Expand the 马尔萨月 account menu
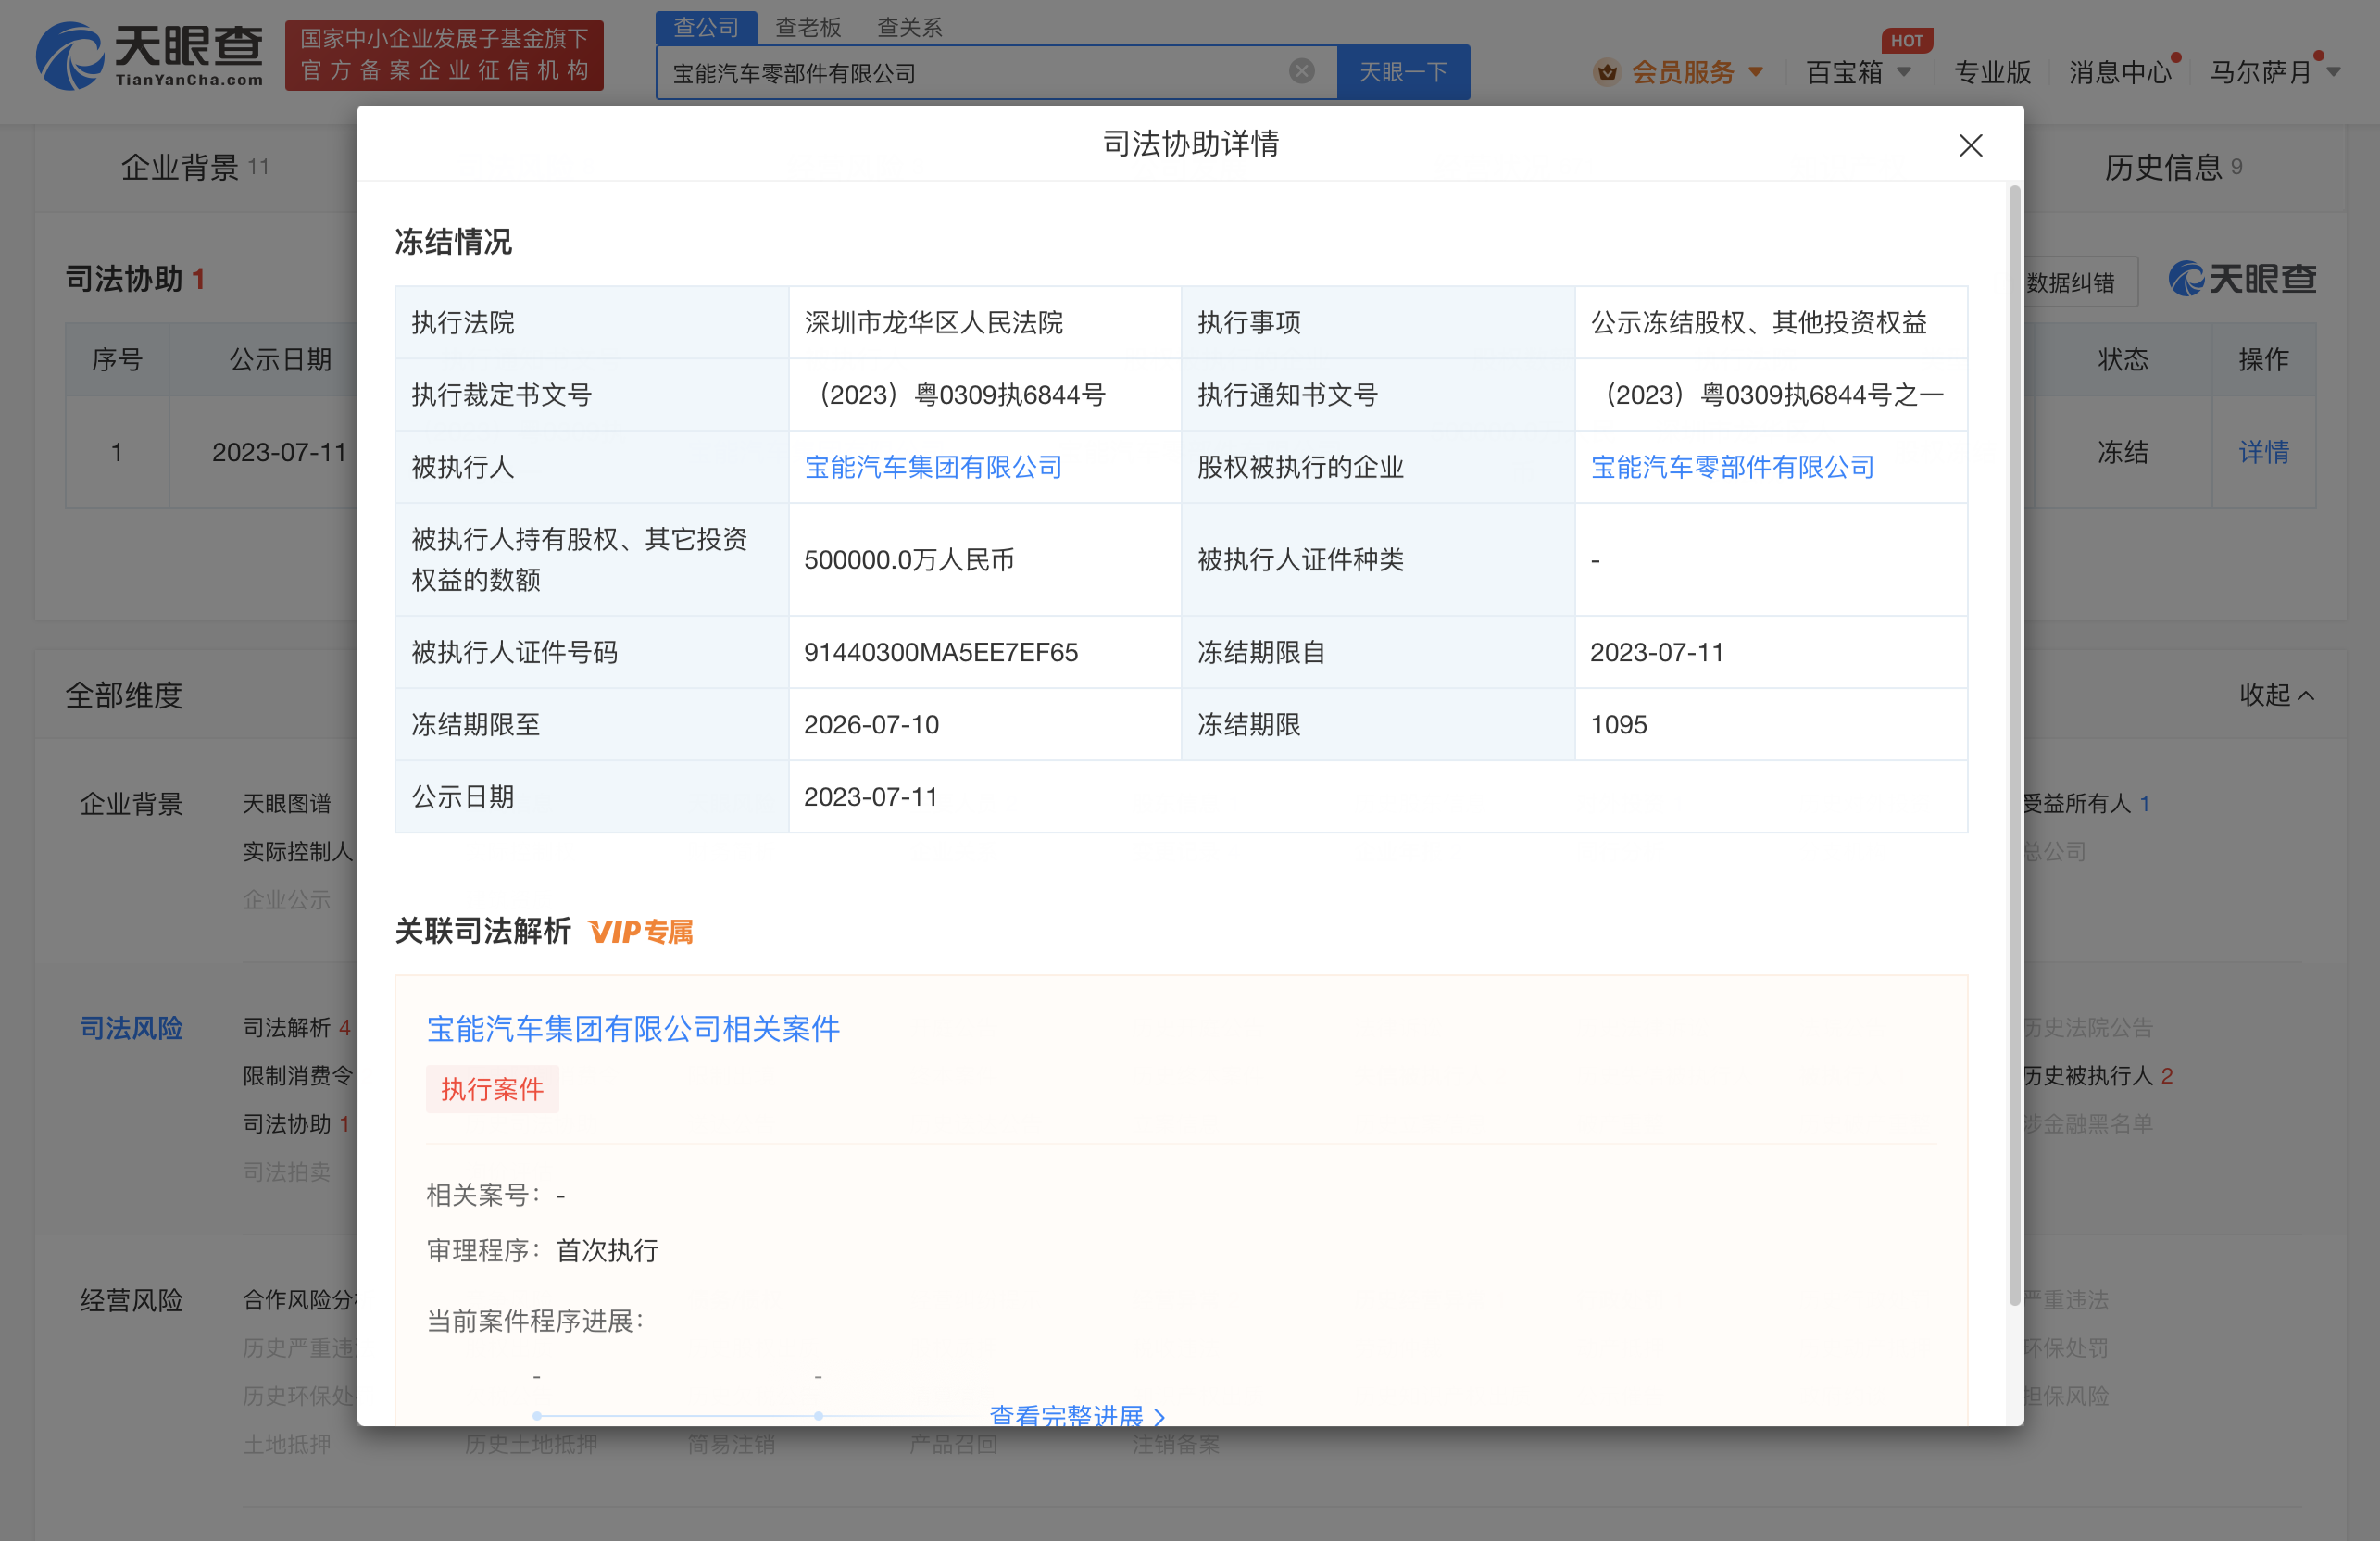 pos(2272,71)
